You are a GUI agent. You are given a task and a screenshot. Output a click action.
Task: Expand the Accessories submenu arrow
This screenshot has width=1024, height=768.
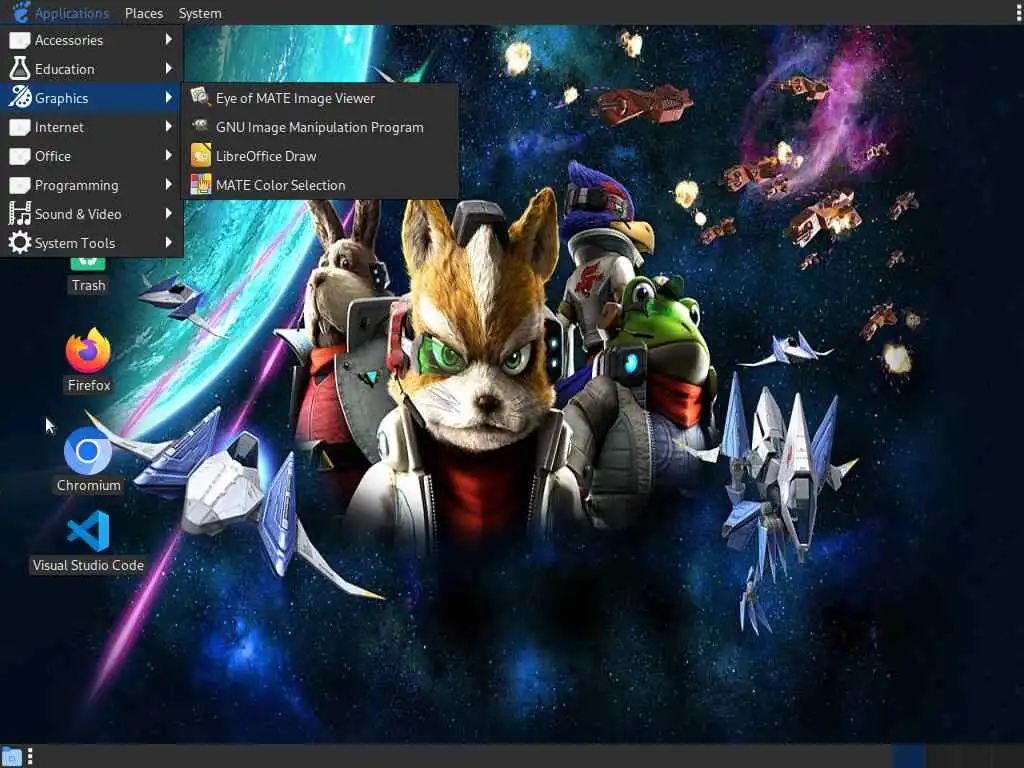point(168,39)
